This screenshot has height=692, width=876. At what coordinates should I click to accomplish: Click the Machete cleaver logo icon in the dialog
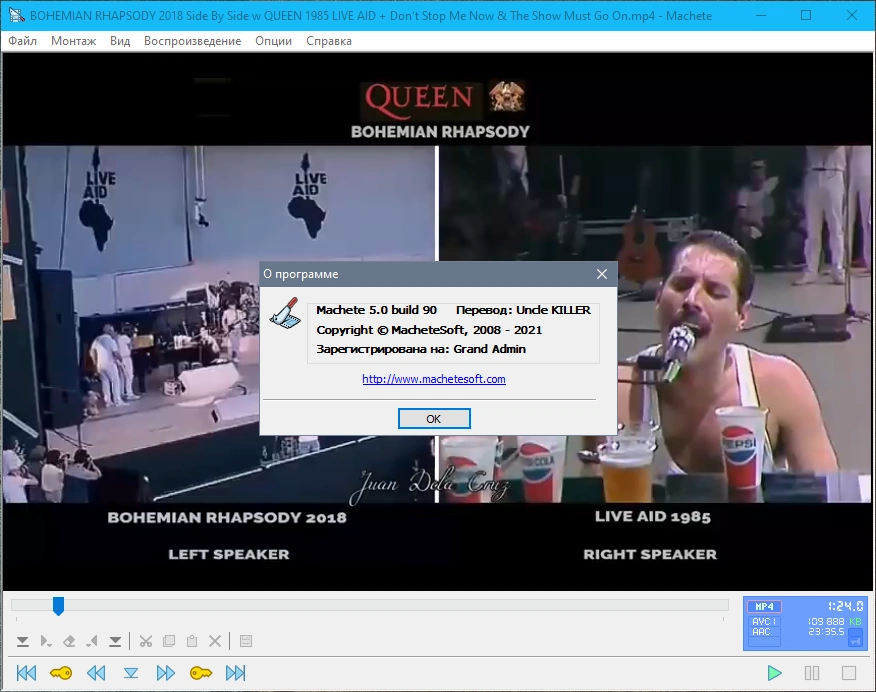coord(285,313)
